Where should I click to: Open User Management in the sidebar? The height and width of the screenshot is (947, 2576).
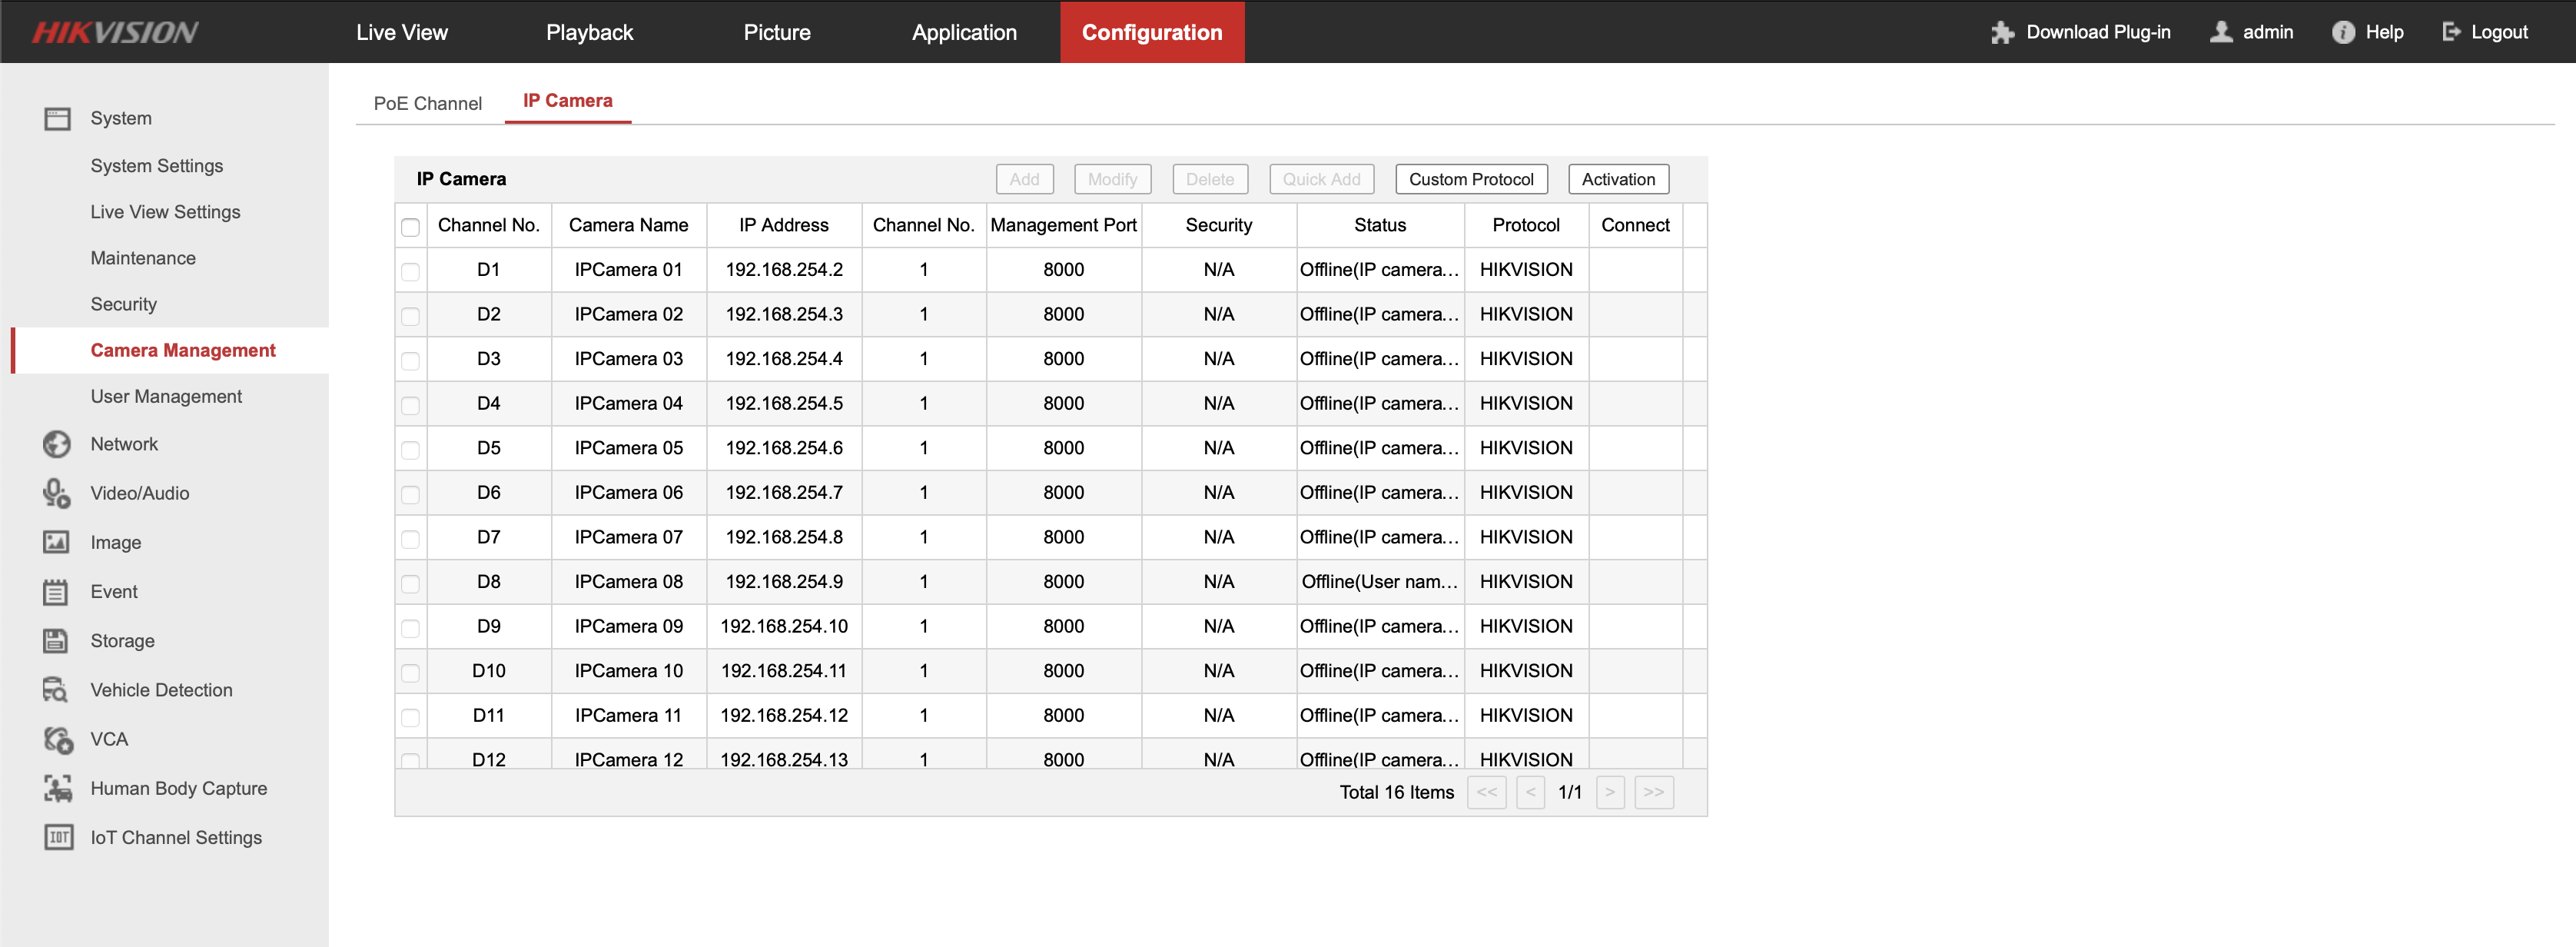166,397
